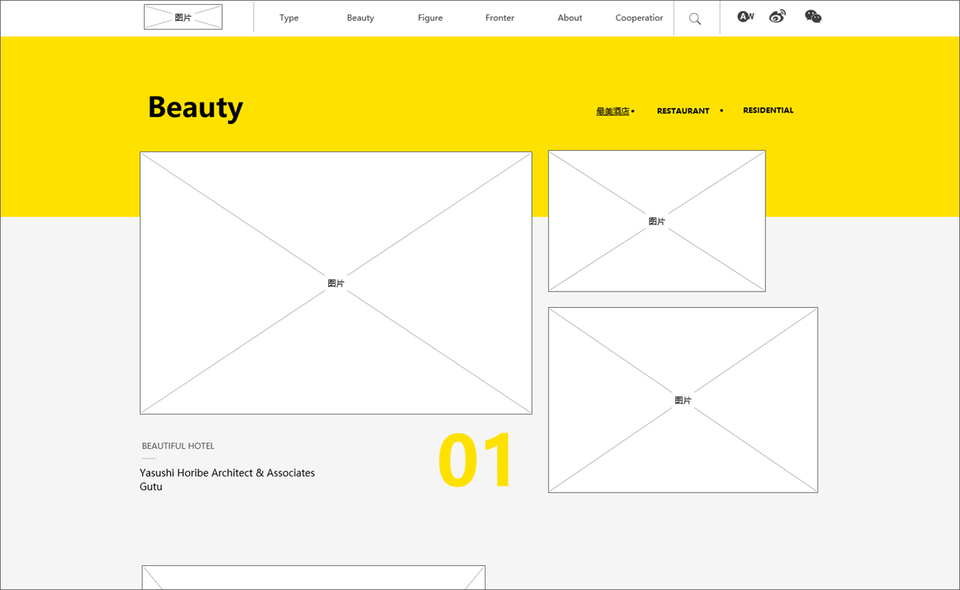Open the WeChat social icon

[813, 17]
